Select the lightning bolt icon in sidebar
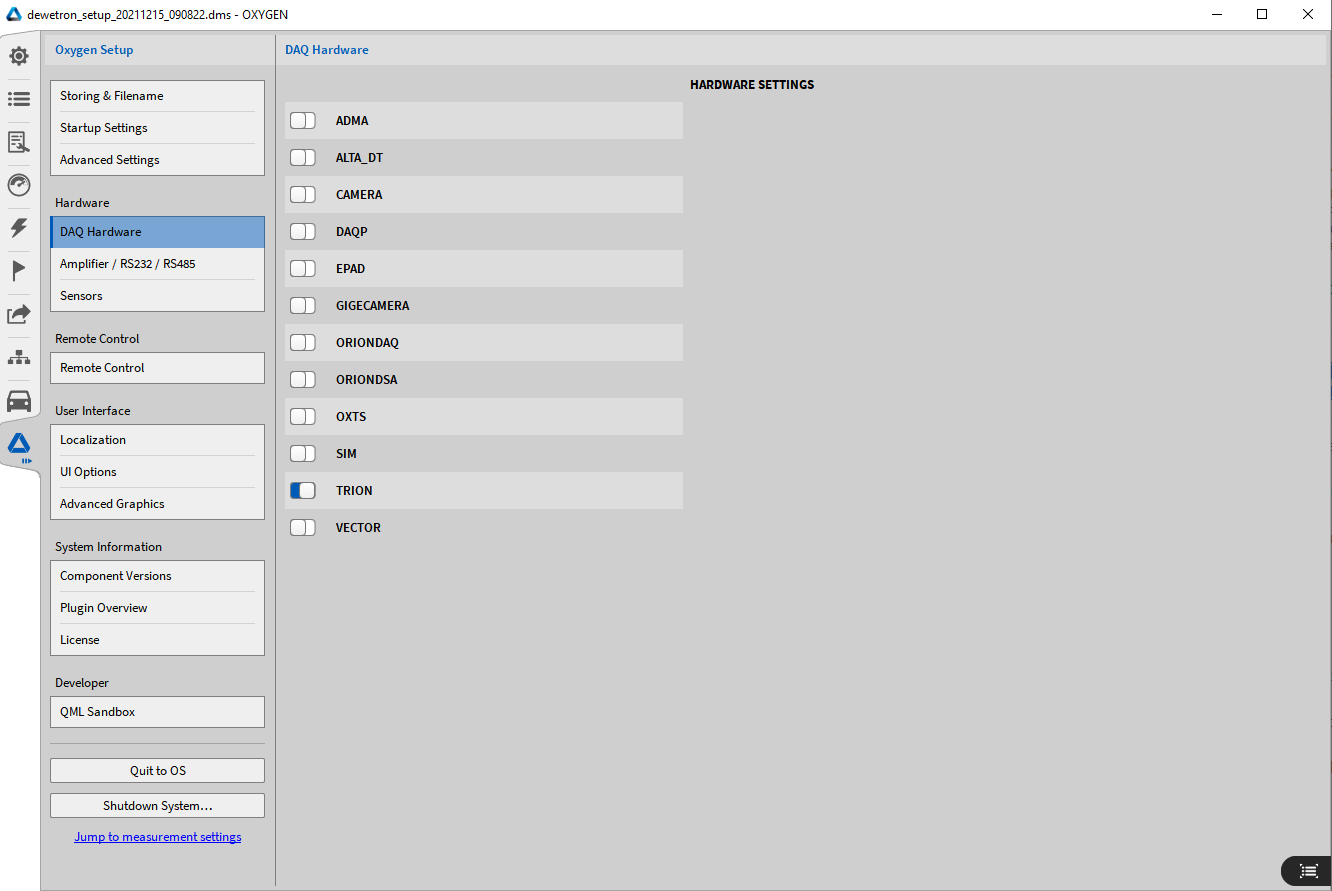The image size is (1332, 891). (19, 228)
